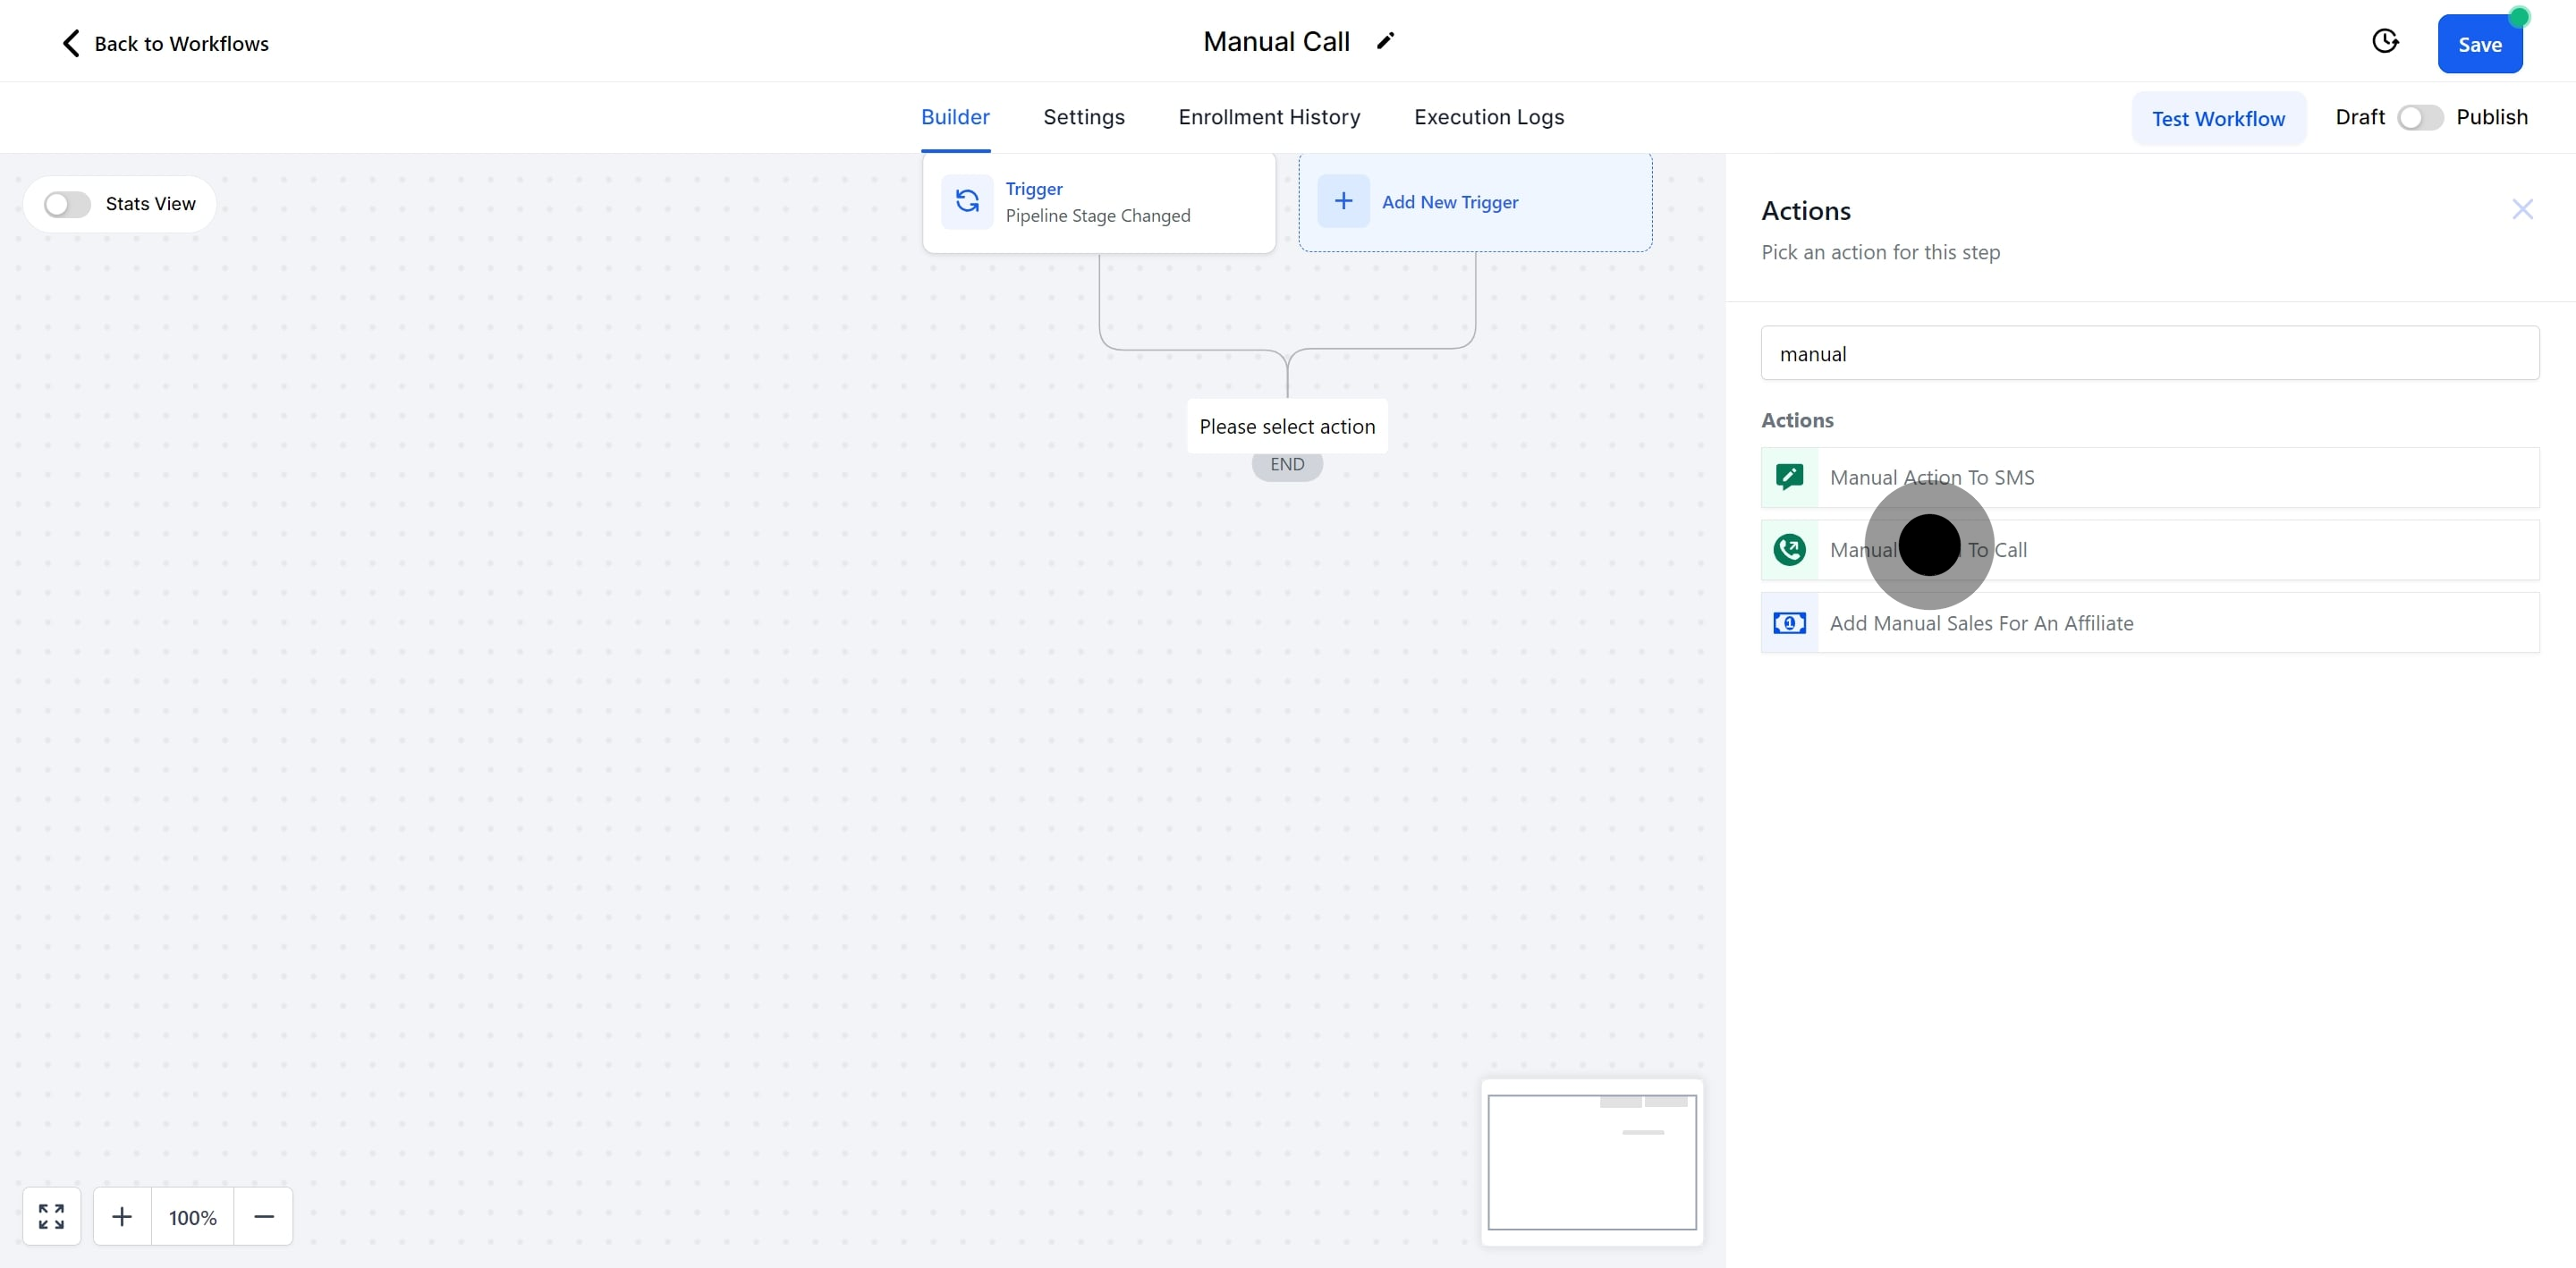Click the fit-to-screen expand icon
Image resolution: width=2576 pixels, height=1268 pixels.
point(51,1216)
